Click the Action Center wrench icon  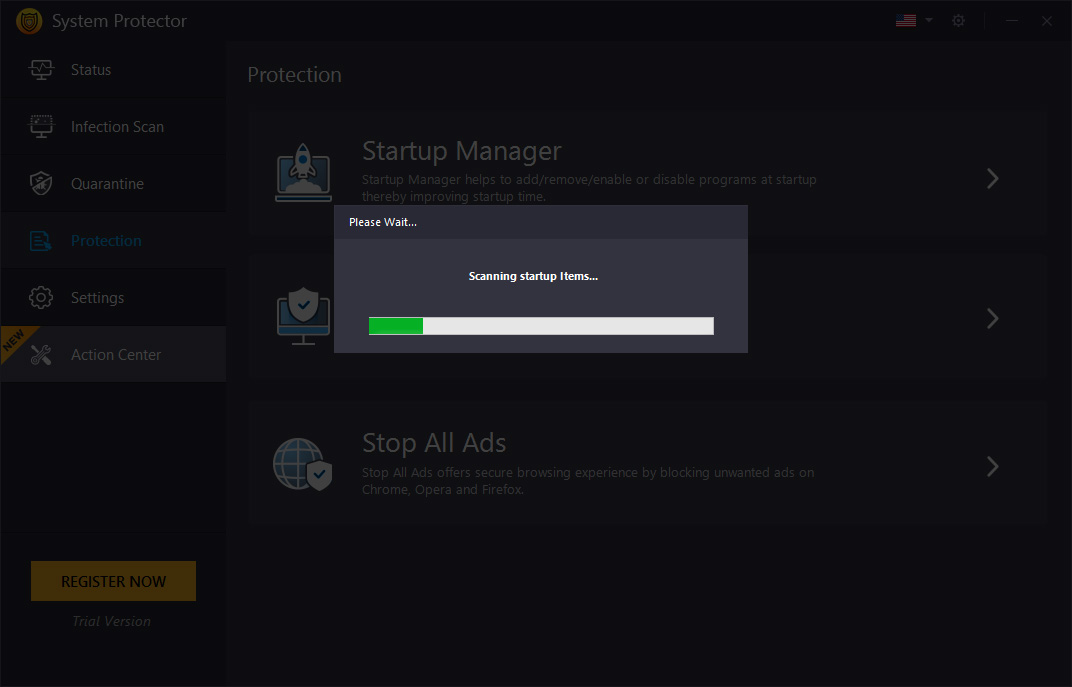pyautogui.click(x=41, y=354)
